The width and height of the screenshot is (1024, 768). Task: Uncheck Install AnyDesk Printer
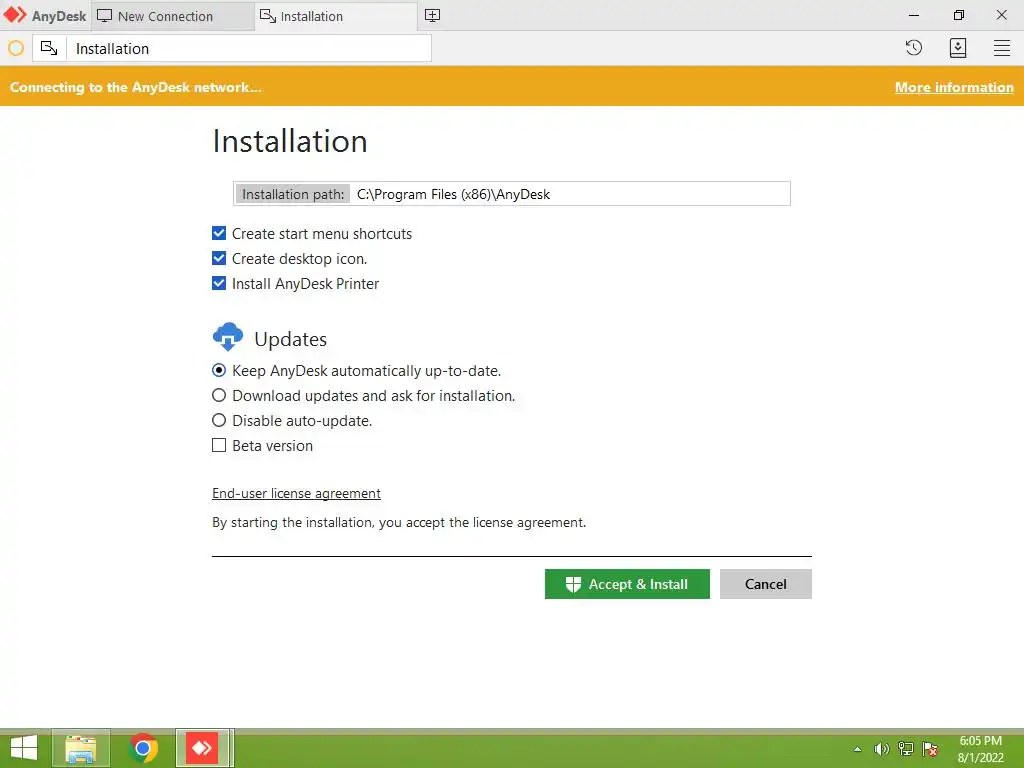(219, 283)
